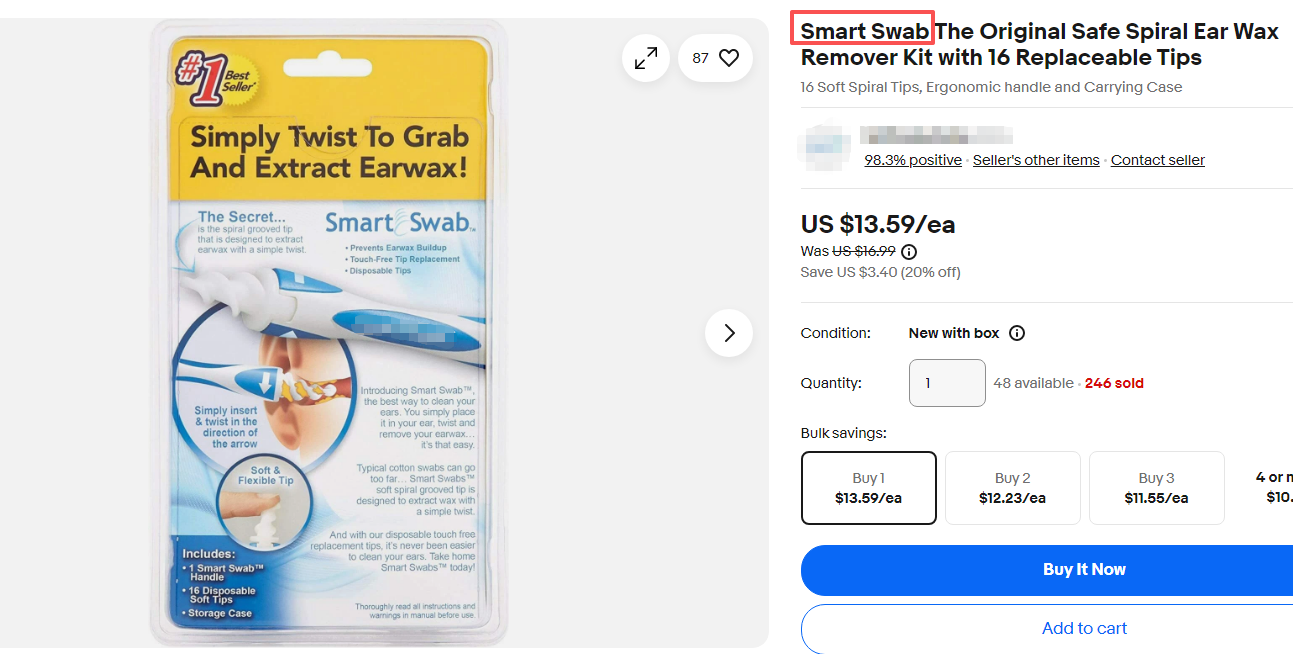Open info icon beside New with box
Screen dimensions: 1293x654
(x=1017, y=333)
